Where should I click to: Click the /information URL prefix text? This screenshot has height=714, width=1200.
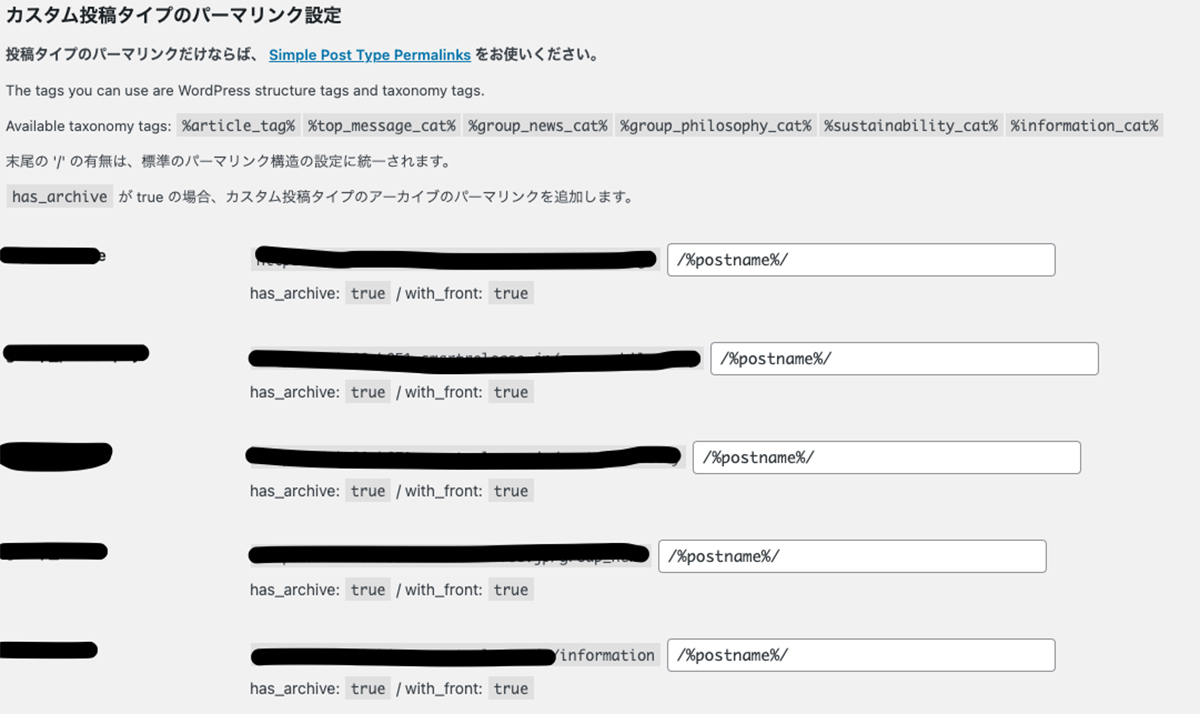click(607, 655)
